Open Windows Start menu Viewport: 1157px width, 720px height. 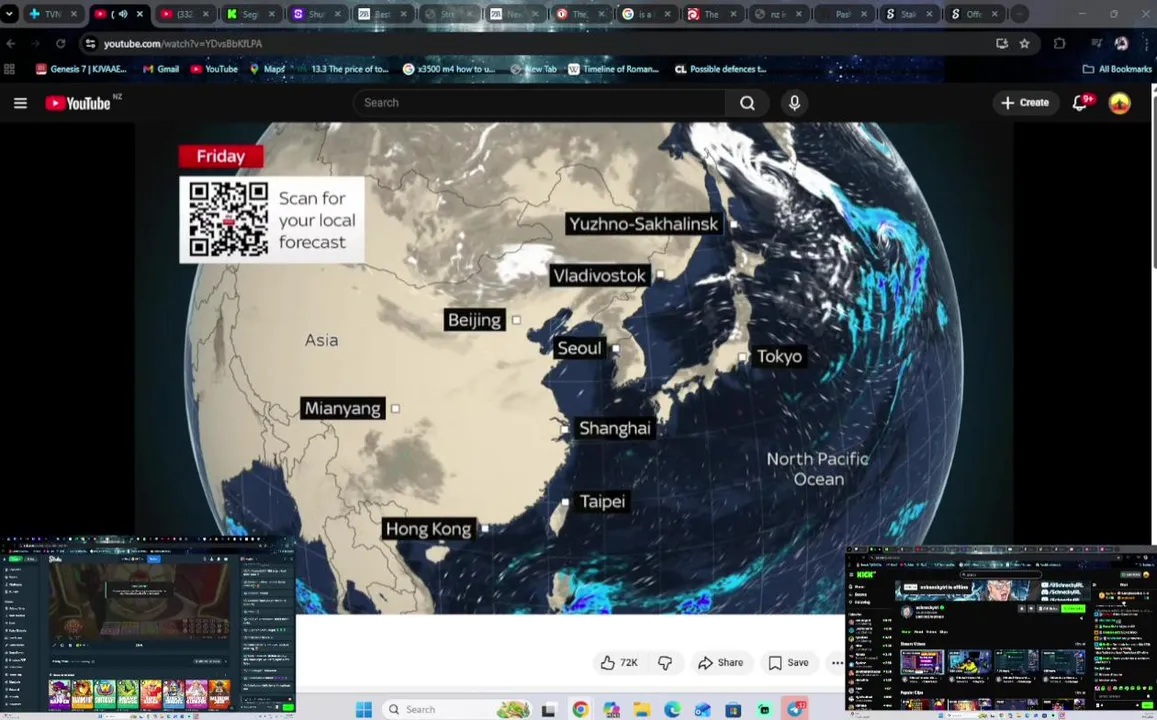point(364,709)
